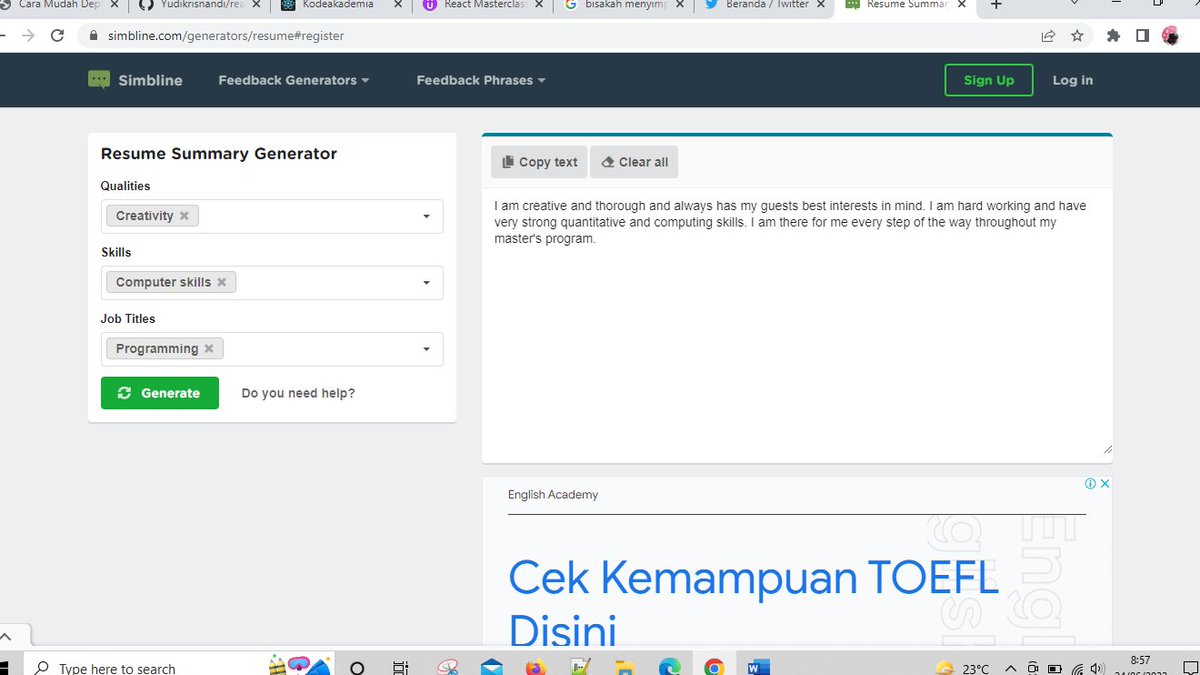Close the English Academy ad
The width and height of the screenshot is (1200, 675).
click(1104, 483)
